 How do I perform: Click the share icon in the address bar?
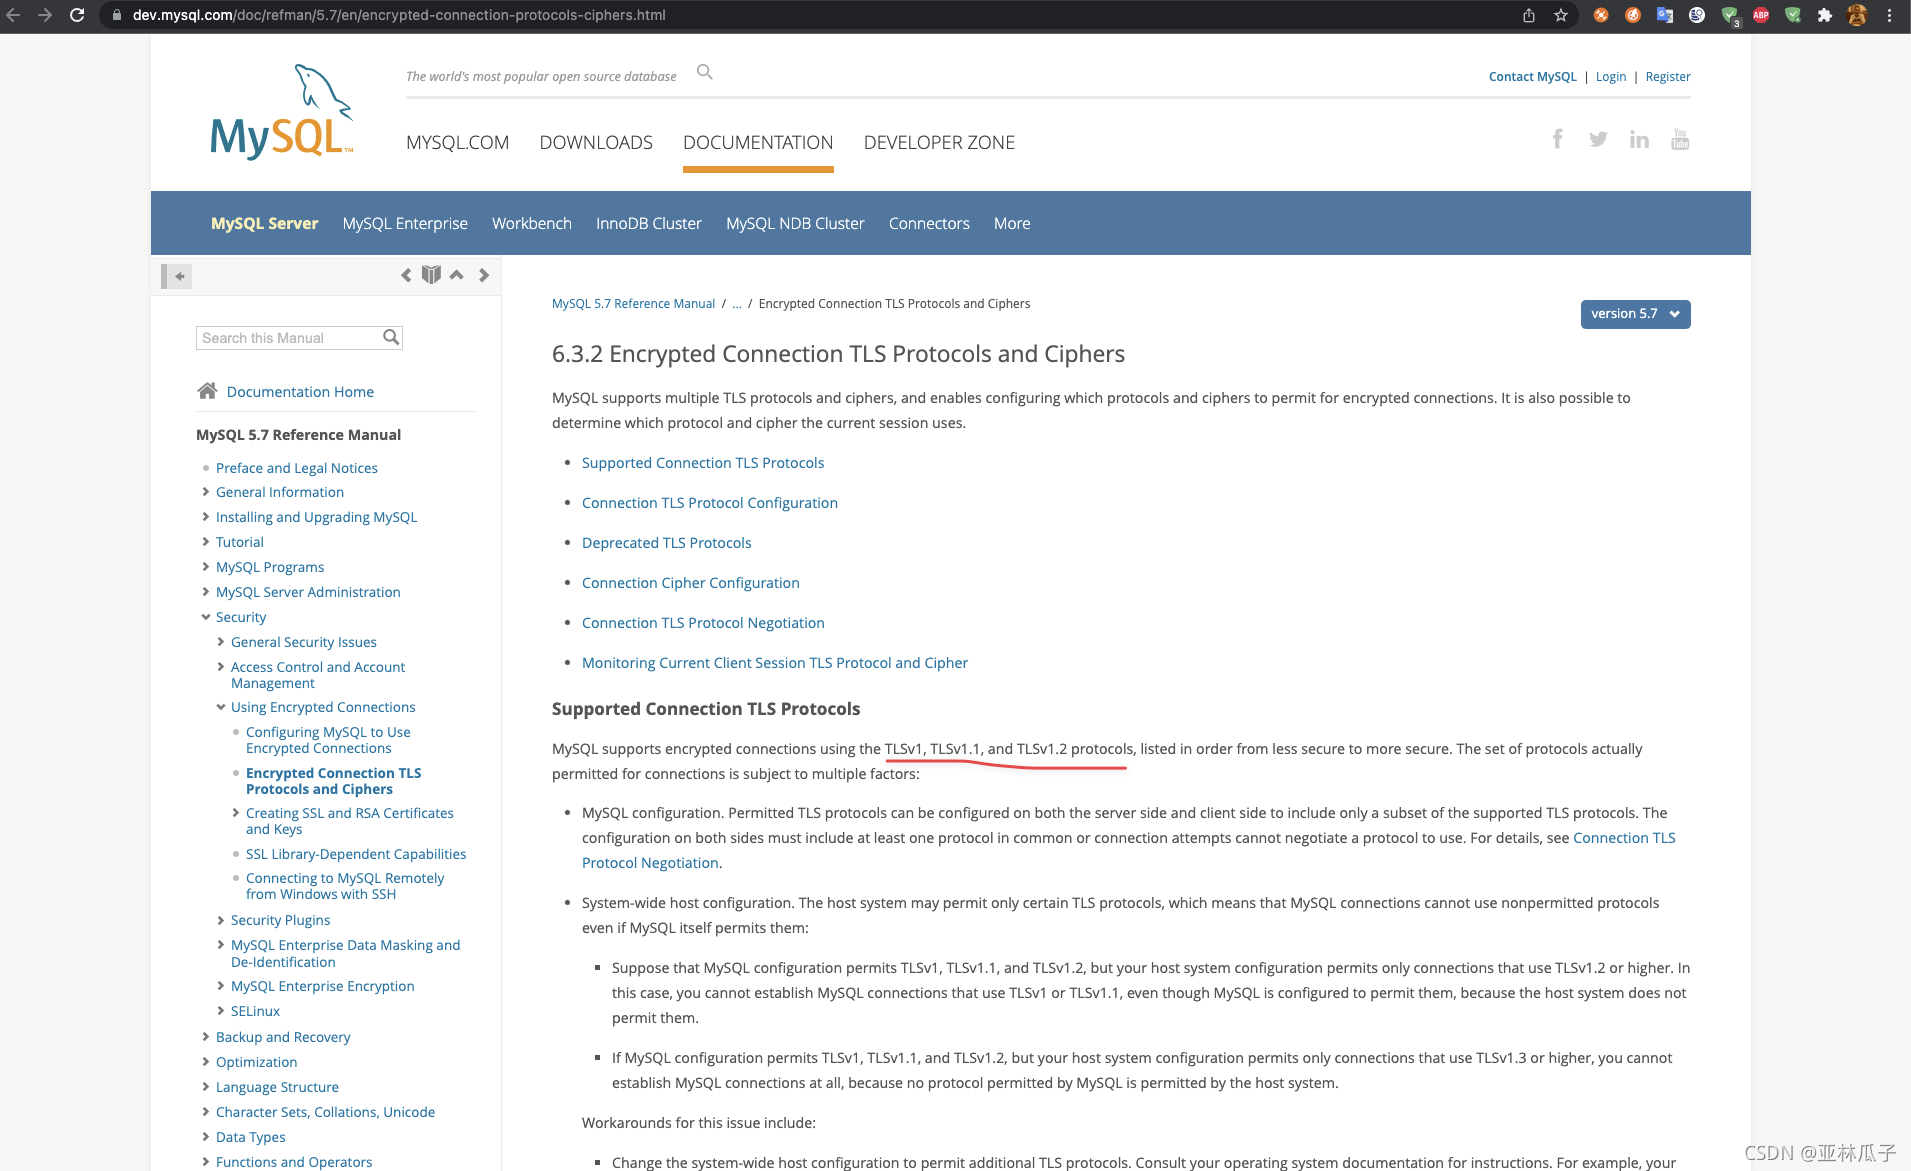[x=1529, y=15]
